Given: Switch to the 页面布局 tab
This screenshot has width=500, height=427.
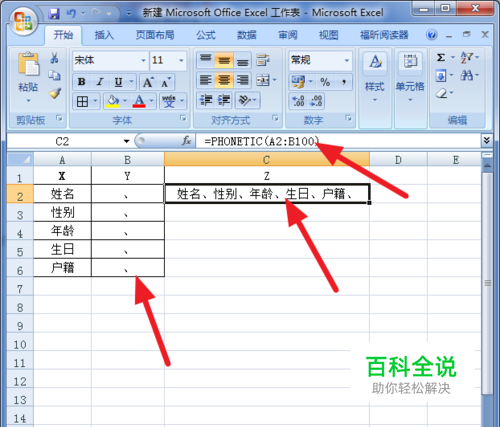Looking at the screenshot, I should coord(155,35).
